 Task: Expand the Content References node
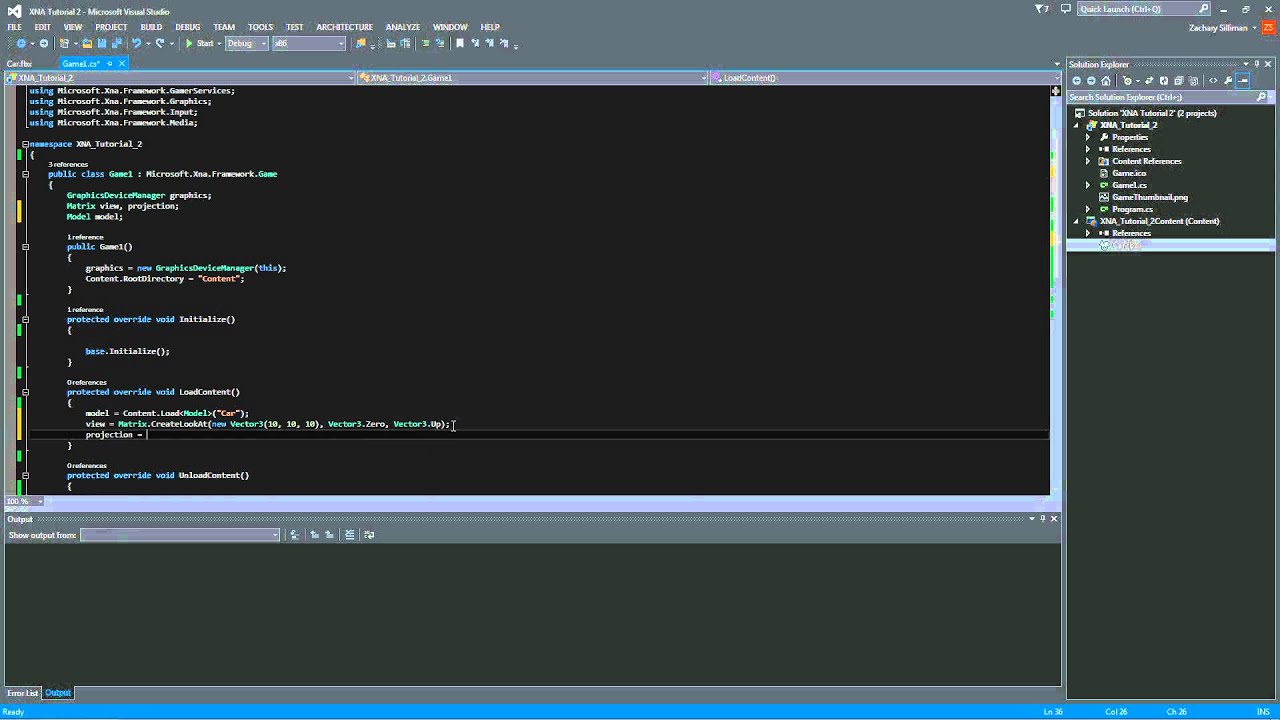pos(1088,161)
